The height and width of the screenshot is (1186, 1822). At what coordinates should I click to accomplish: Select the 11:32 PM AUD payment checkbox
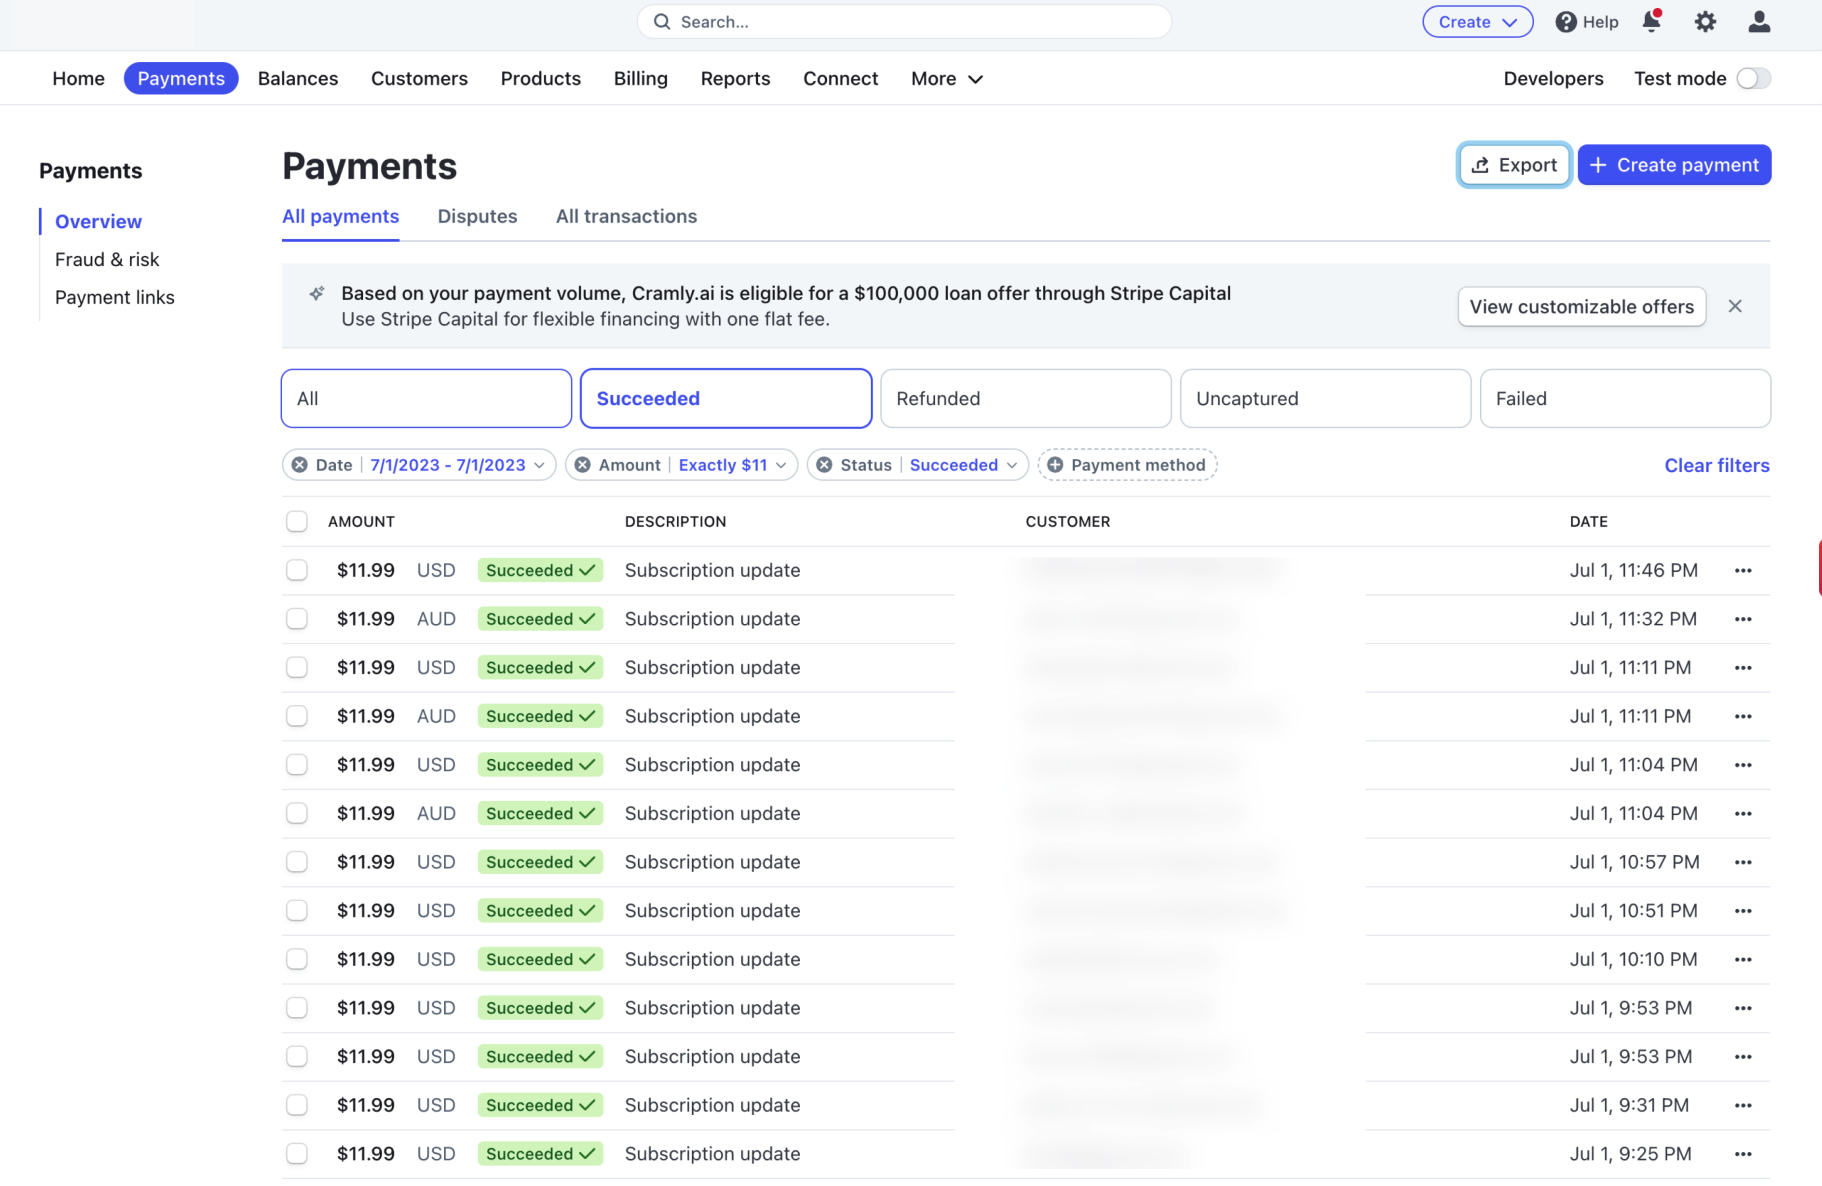point(297,619)
